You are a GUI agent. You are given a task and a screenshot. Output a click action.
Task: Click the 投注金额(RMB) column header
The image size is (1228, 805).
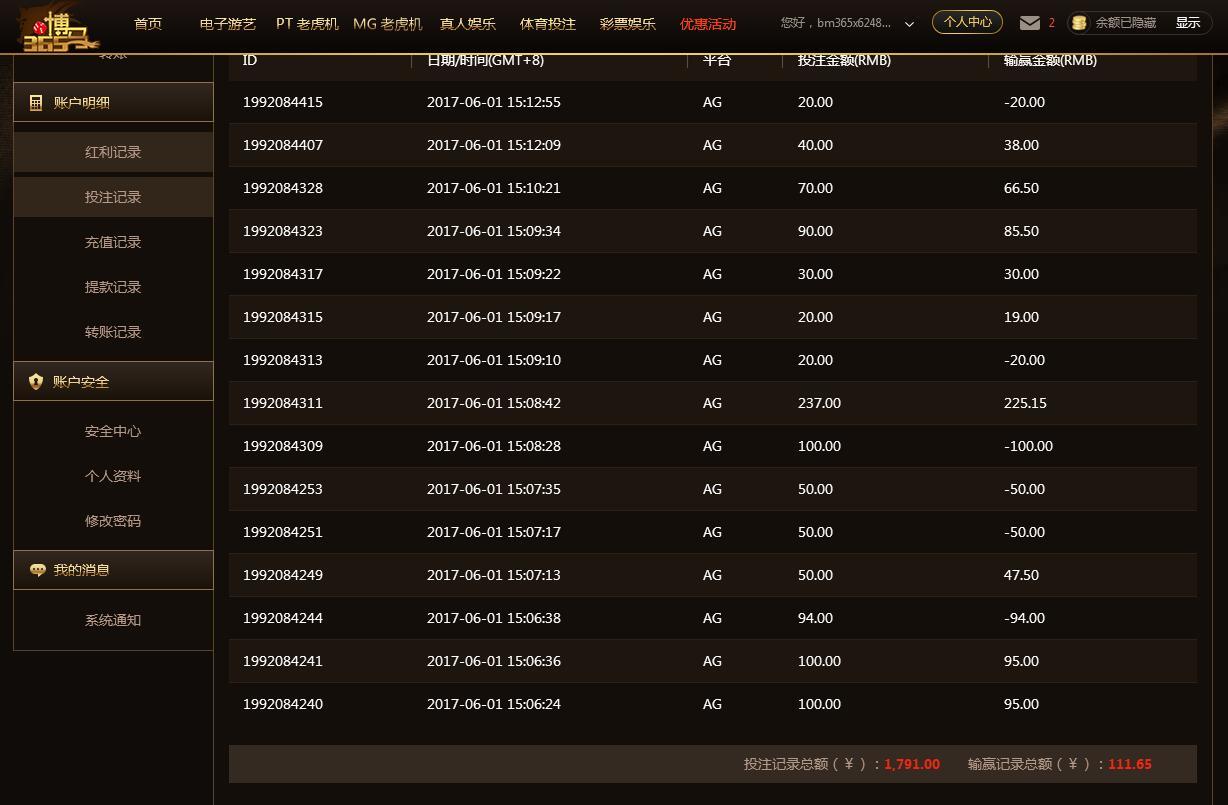(x=844, y=60)
